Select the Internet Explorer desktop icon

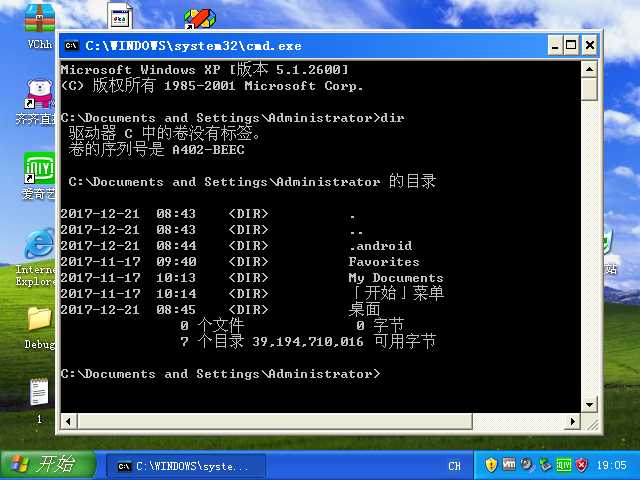pos(40,244)
